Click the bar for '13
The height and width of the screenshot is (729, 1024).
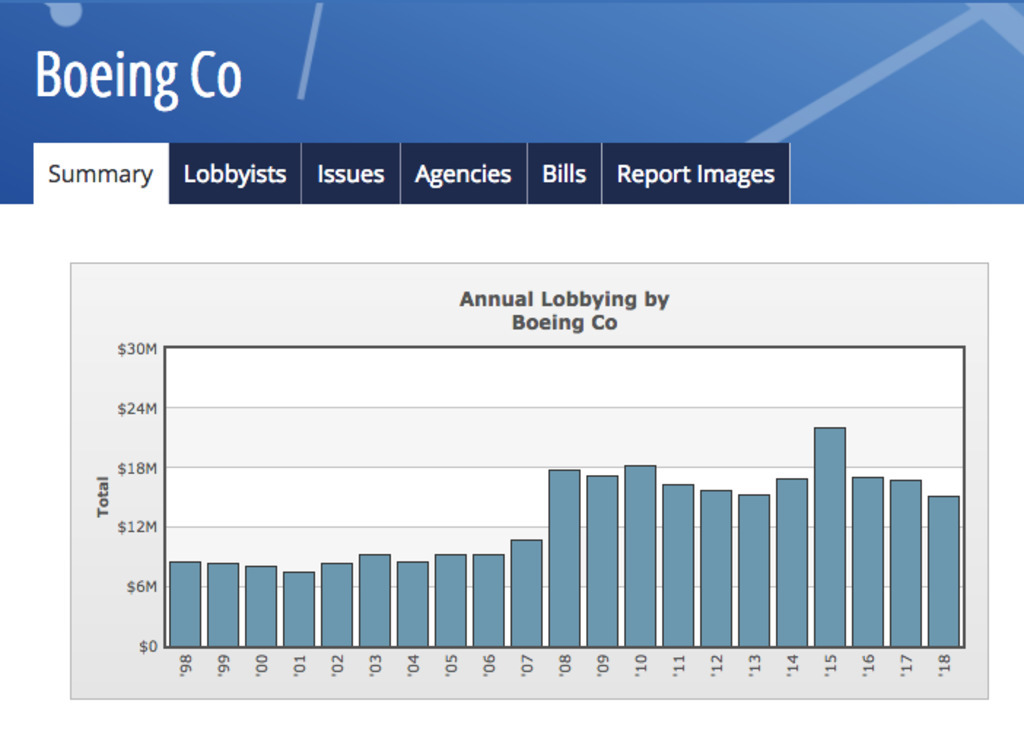754,570
